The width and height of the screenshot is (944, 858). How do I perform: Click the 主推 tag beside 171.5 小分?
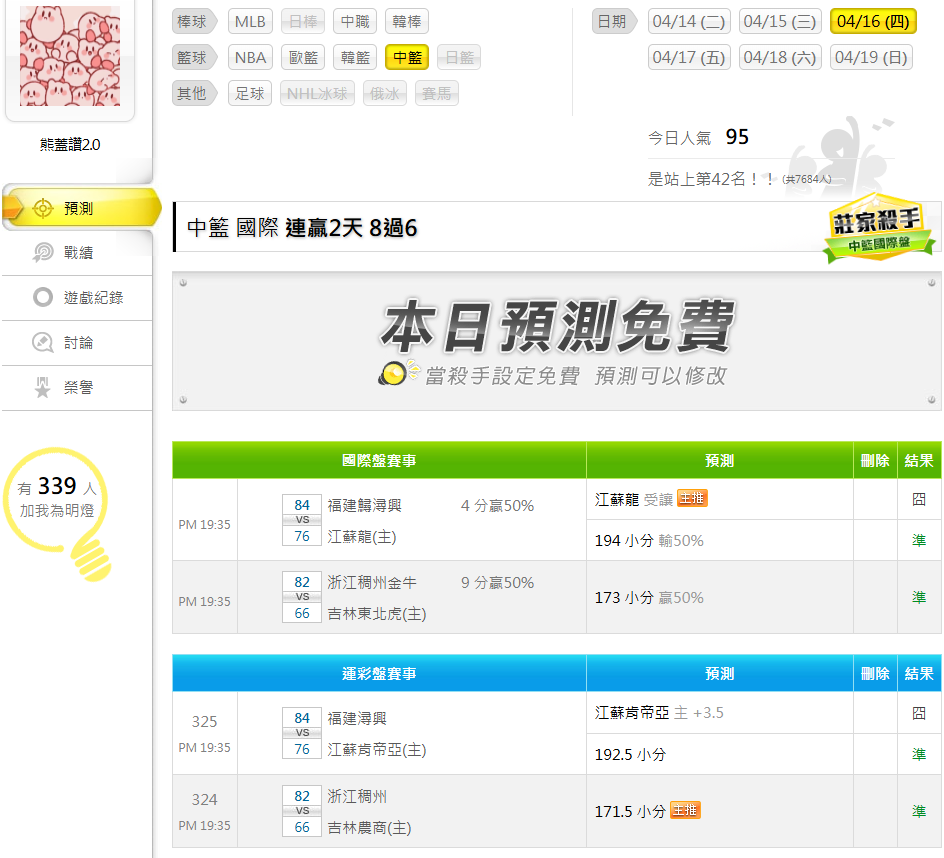[x=685, y=811]
